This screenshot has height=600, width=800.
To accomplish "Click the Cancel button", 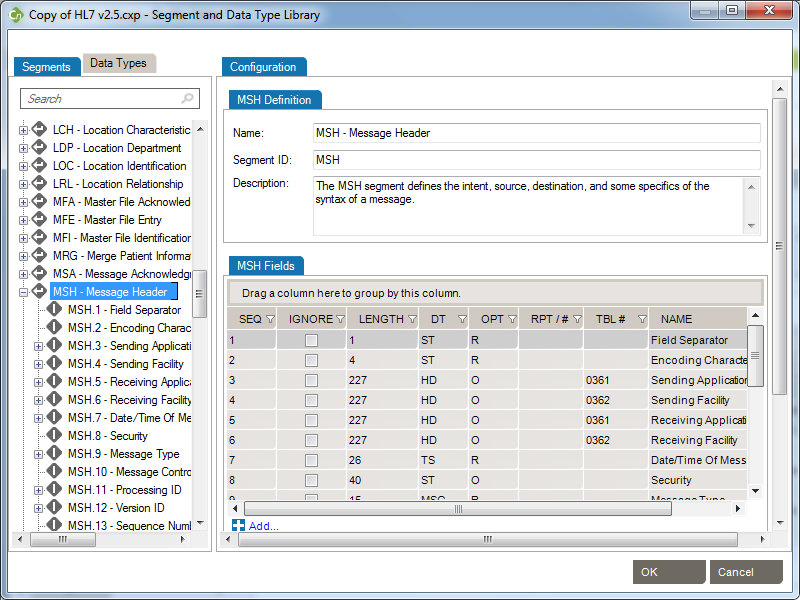I will [x=746, y=572].
